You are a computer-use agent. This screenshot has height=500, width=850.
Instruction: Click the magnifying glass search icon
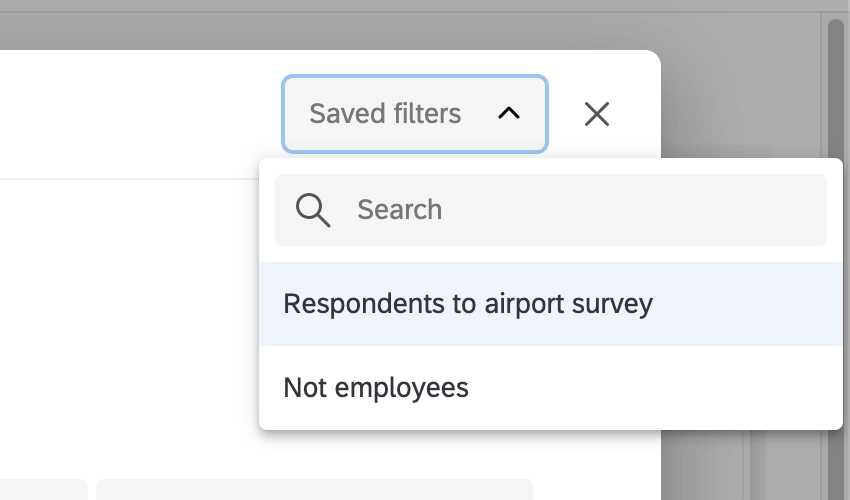pyautogui.click(x=313, y=210)
